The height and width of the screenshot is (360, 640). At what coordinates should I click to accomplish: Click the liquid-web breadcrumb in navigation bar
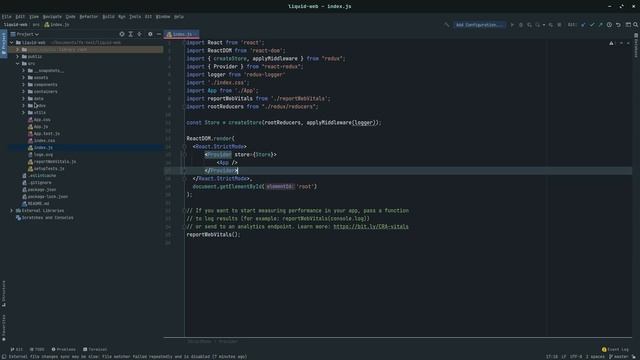[16, 25]
